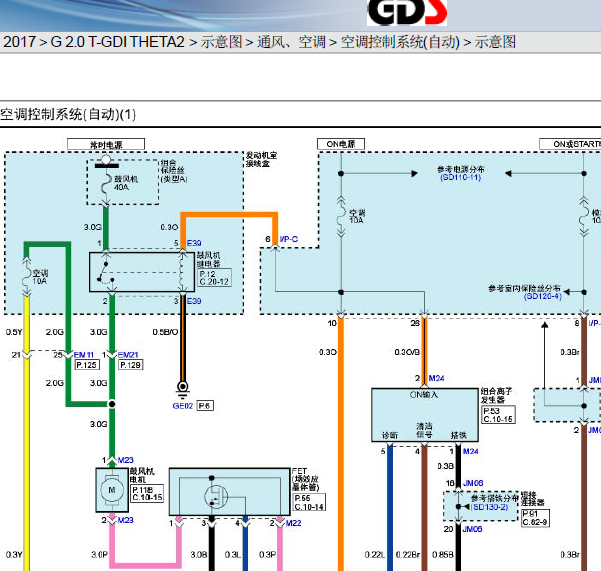The height and width of the screenshot is (571, 601).
Task: Follow the (SD130-2) ground distribution reference
Action: (489, 507)
